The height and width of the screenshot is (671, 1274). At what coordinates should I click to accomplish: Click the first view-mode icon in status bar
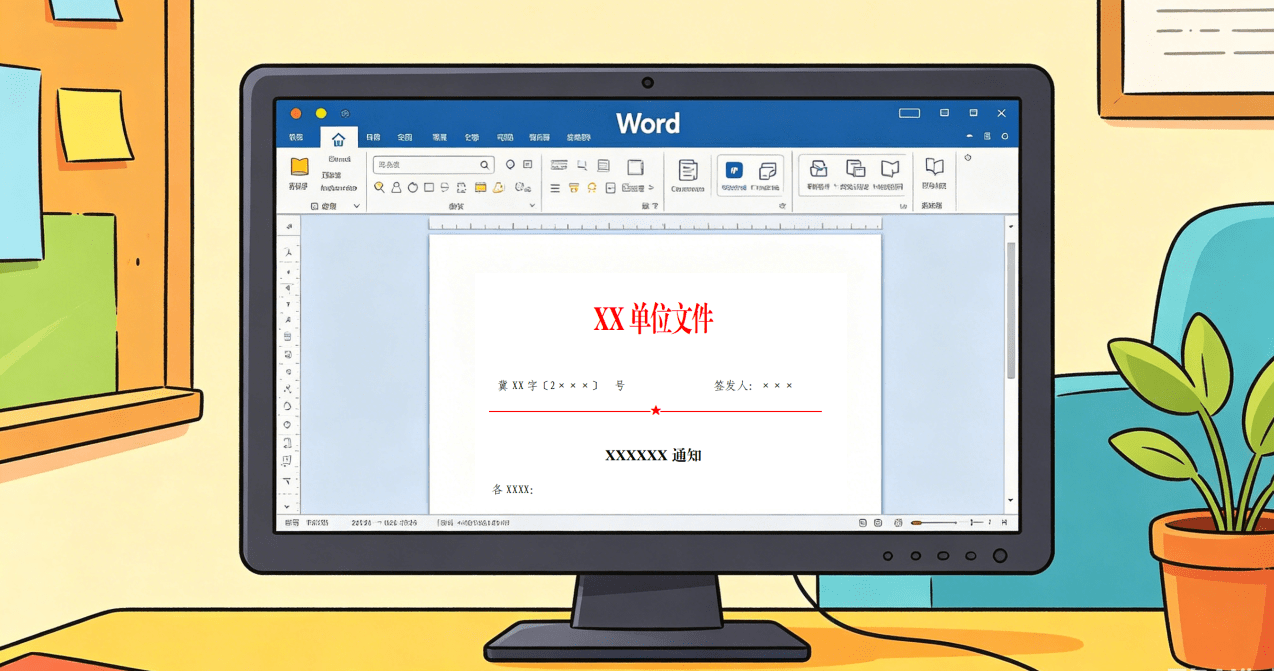(862, 523)
